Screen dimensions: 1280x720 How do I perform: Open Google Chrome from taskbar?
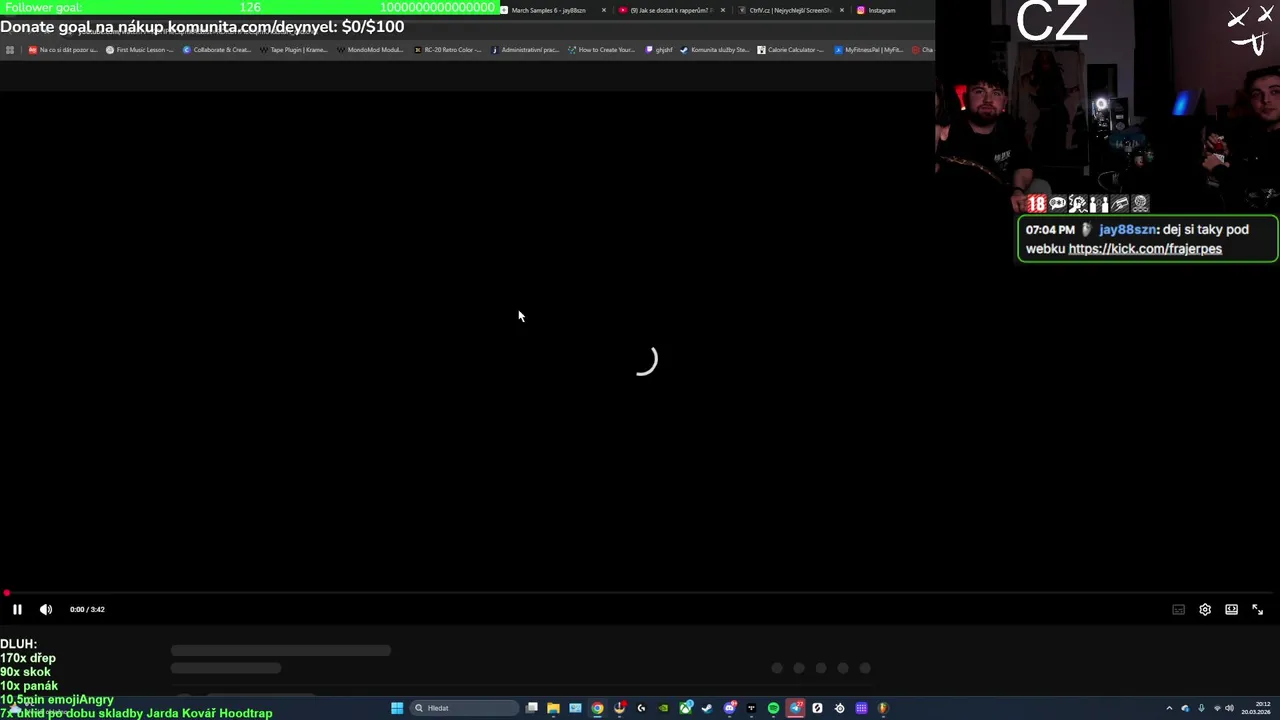pyautogui.click(x=597, y=708)
